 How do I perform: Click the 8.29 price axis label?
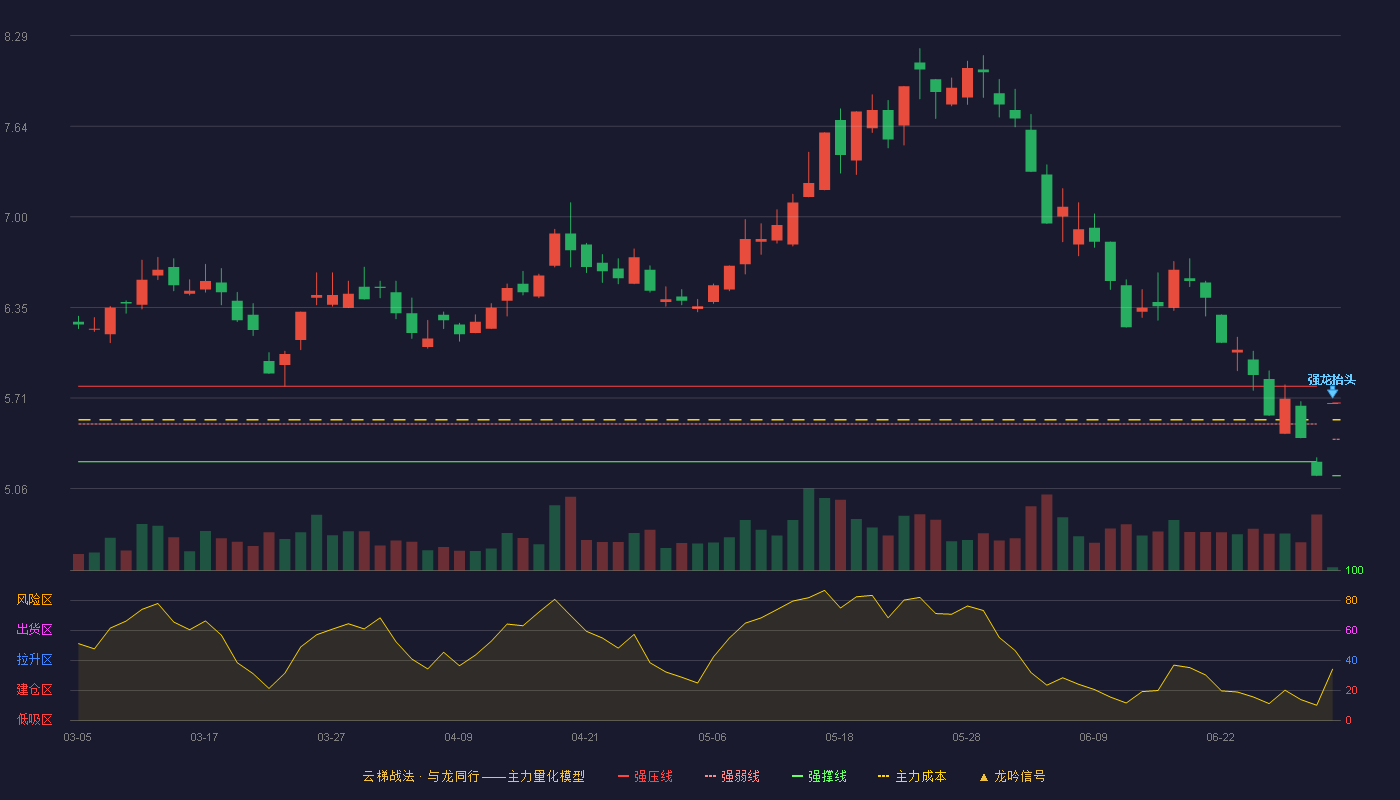click(16, 37)
